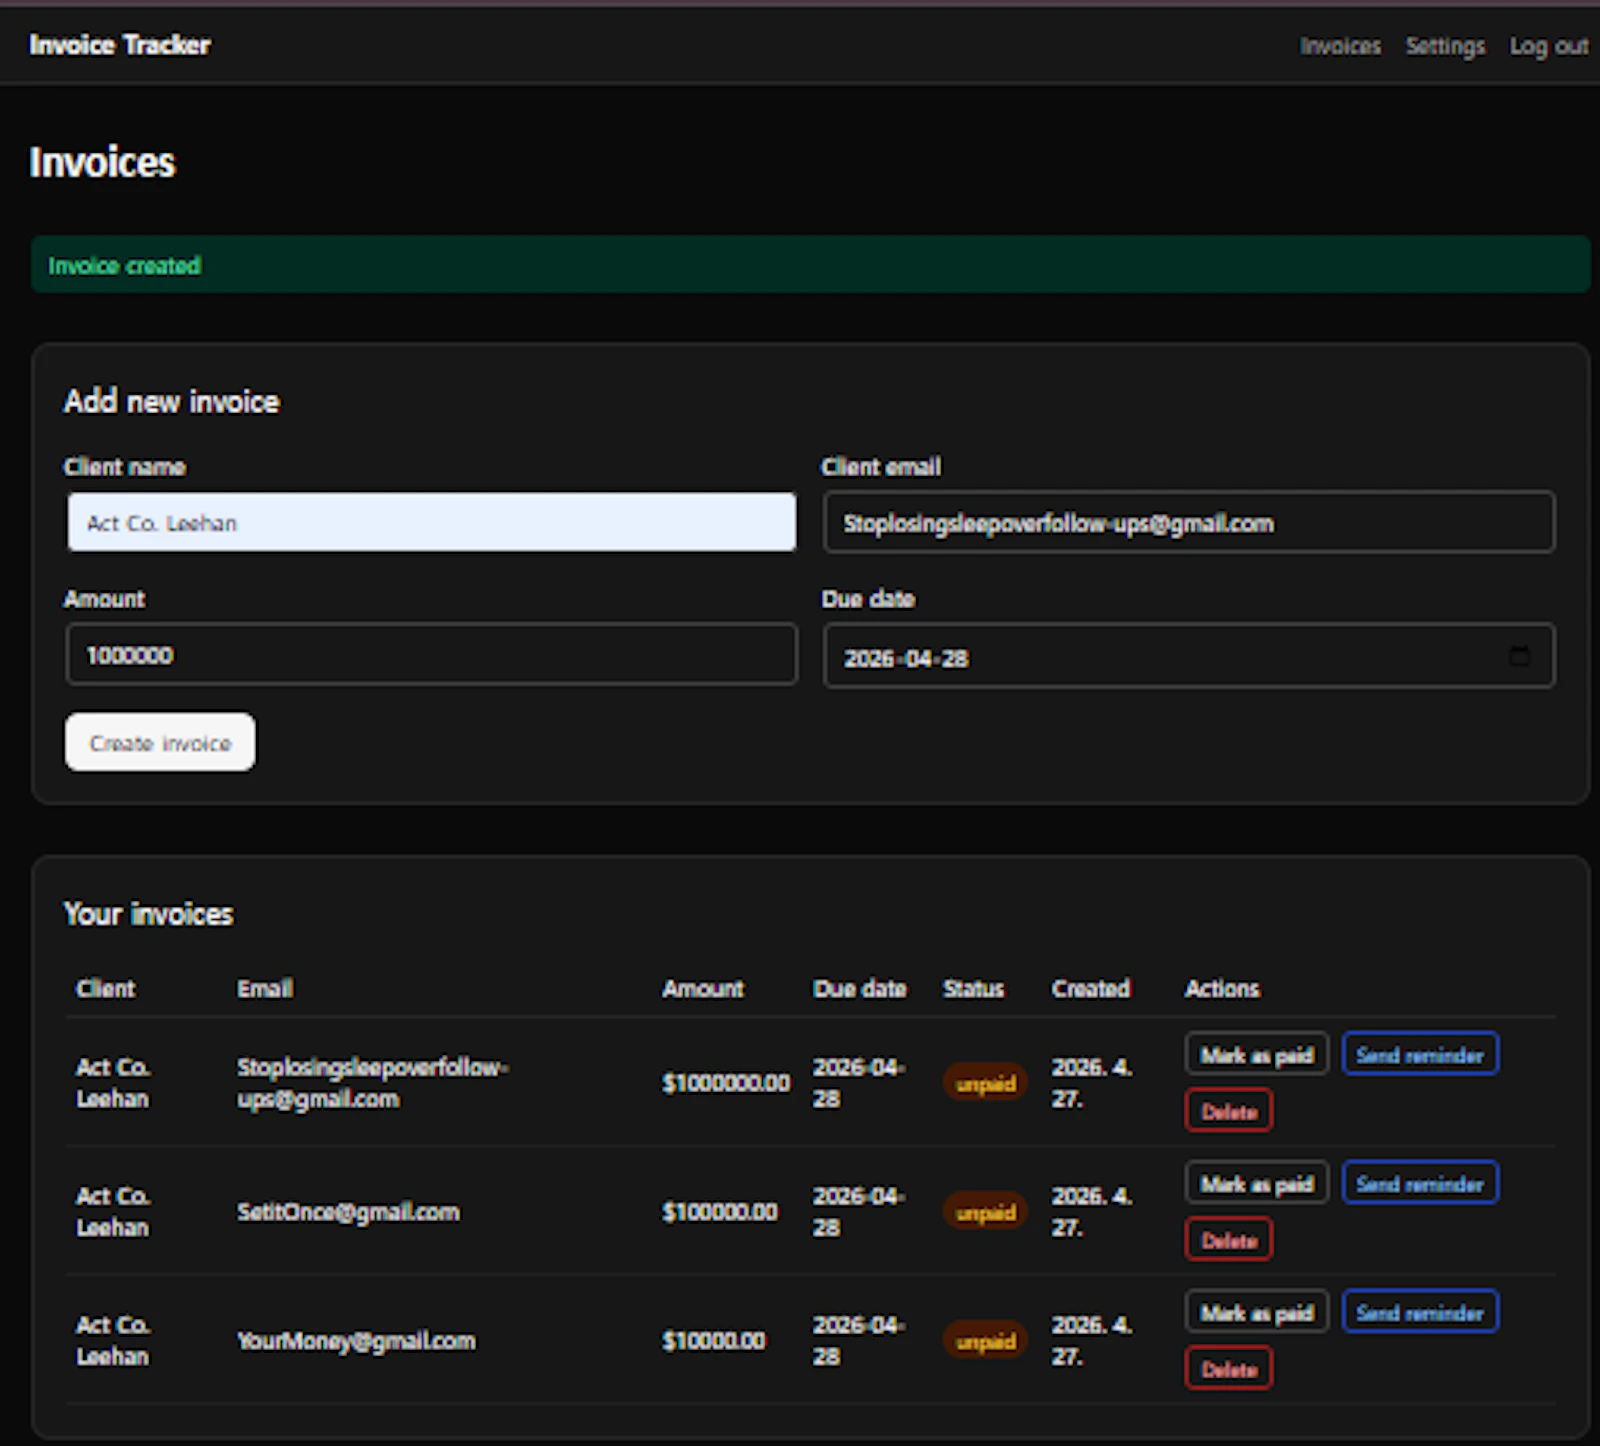Click the Your invoices section heading
The width and height of the screenshot is (1600, 1446).
point(148,914)
